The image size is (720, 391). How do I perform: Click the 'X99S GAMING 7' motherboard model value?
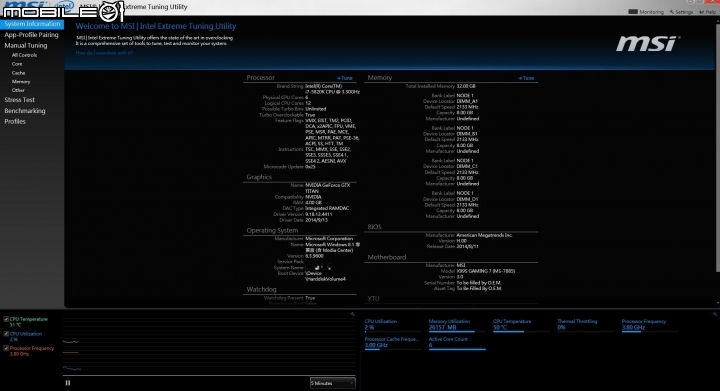[x=486, y=271]
